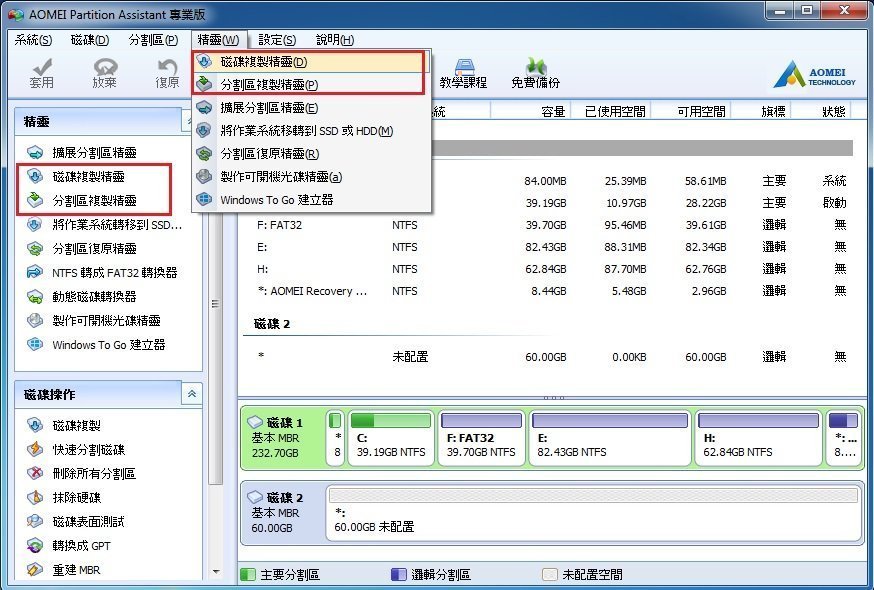
Task: Click the 容量 column header
Action: coord(530,112)
